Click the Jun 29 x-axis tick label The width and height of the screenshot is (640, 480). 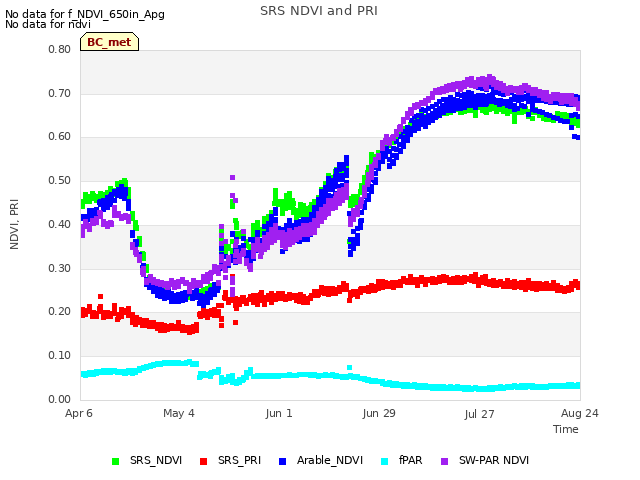tap(379, 413)
